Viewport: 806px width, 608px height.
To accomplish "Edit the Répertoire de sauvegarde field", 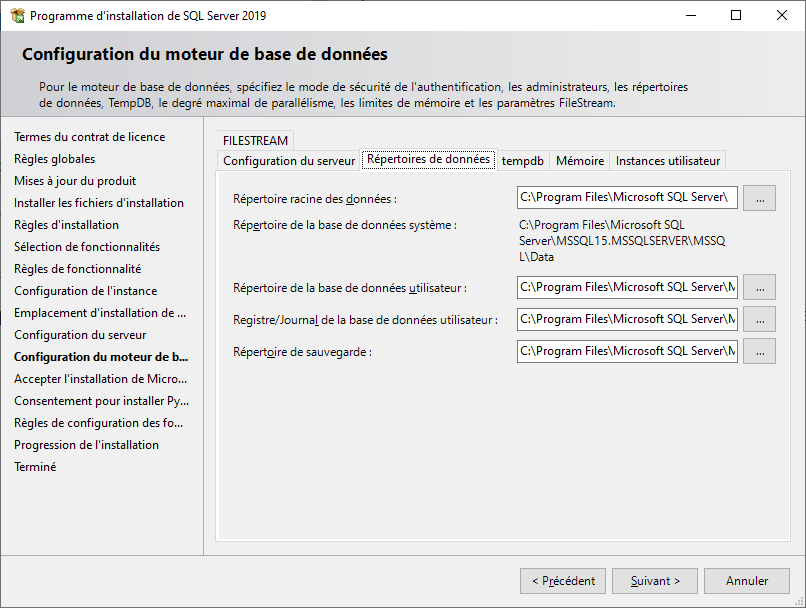I will click(x=627, y=351).
